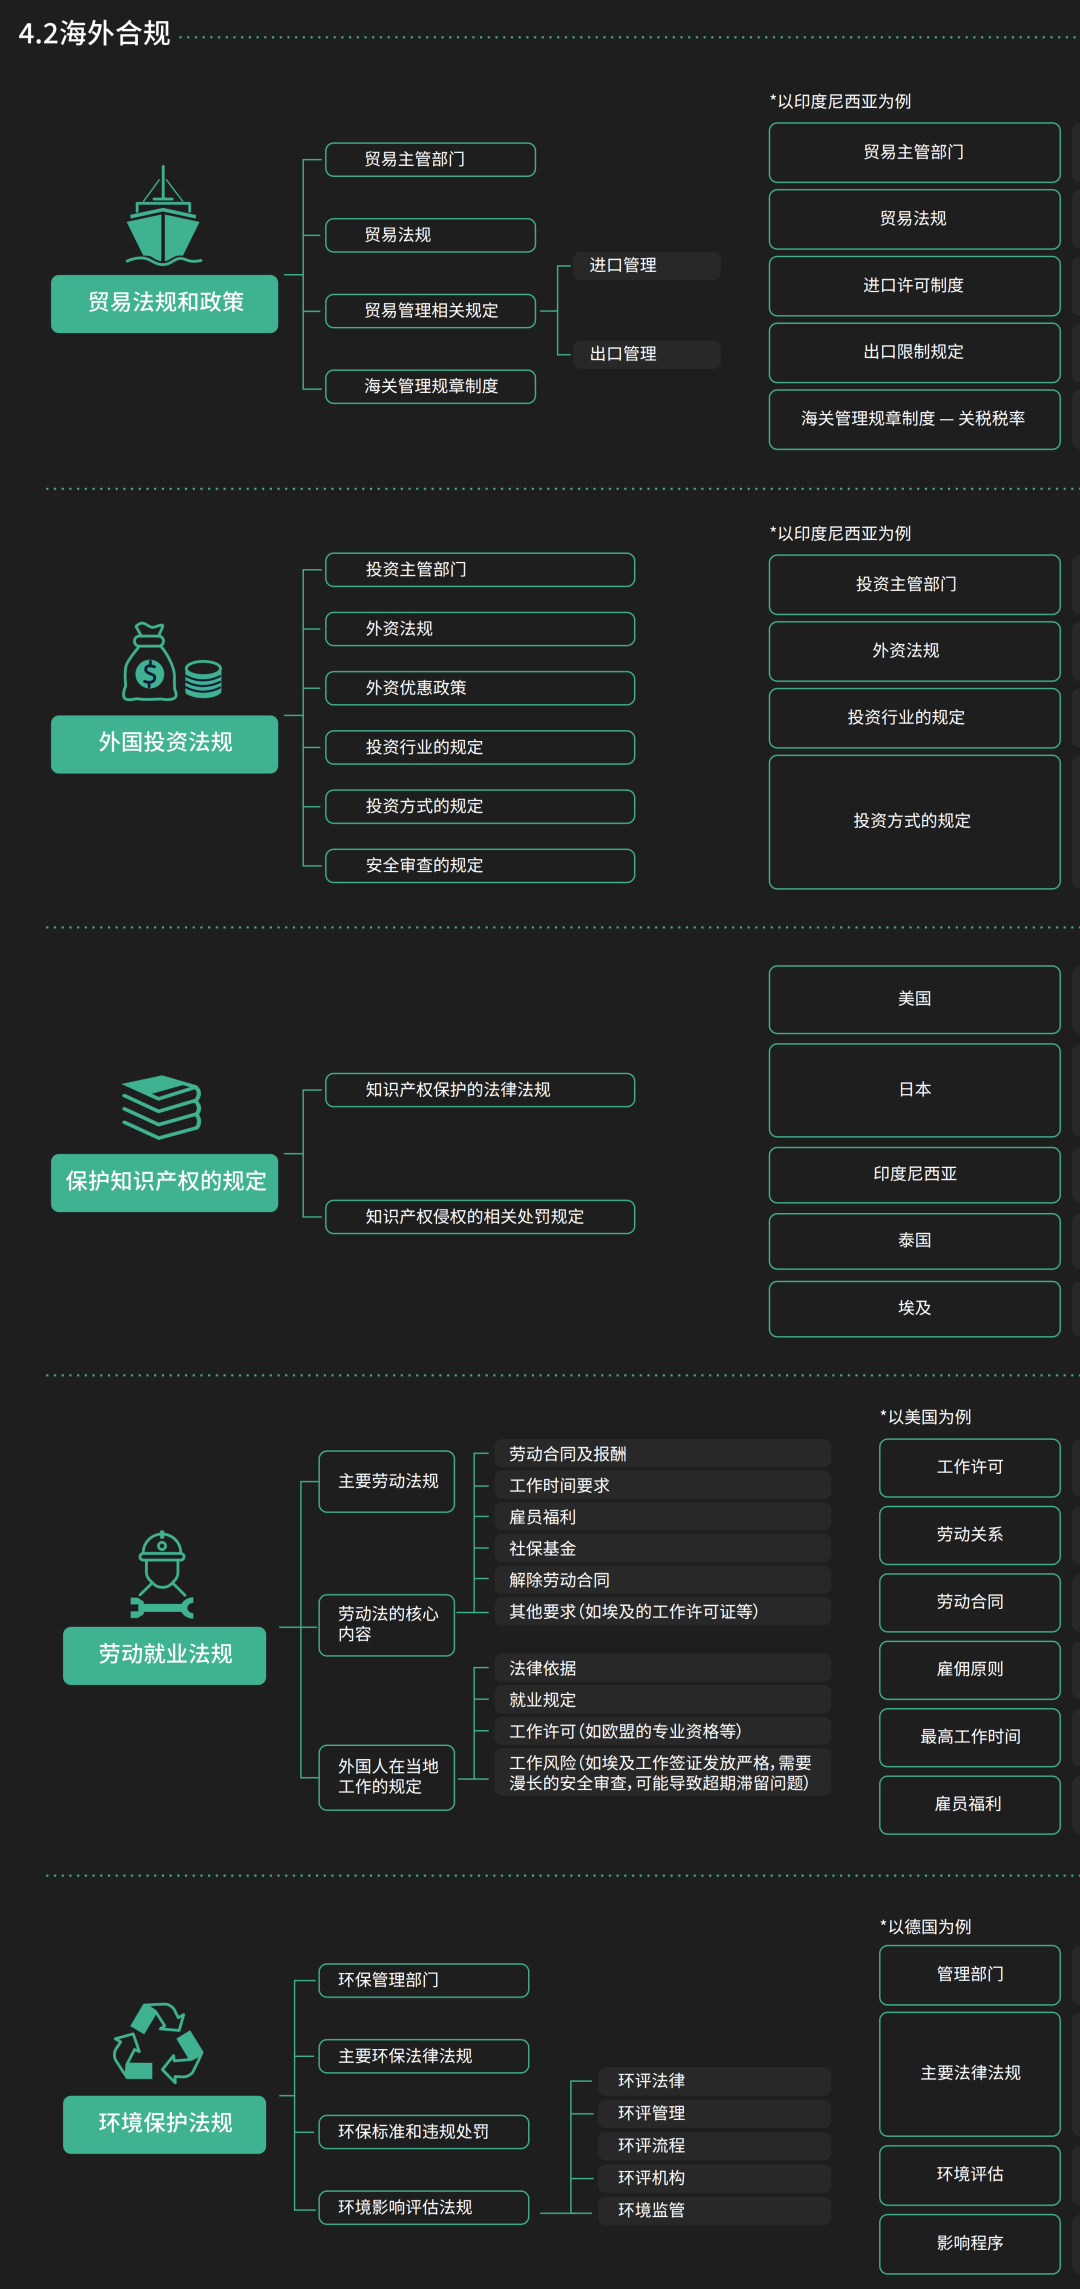Expand the 贸易管理相关规定 node
The width and height of the screenshot is (1080, 2289).
click(x=431, y=311)
